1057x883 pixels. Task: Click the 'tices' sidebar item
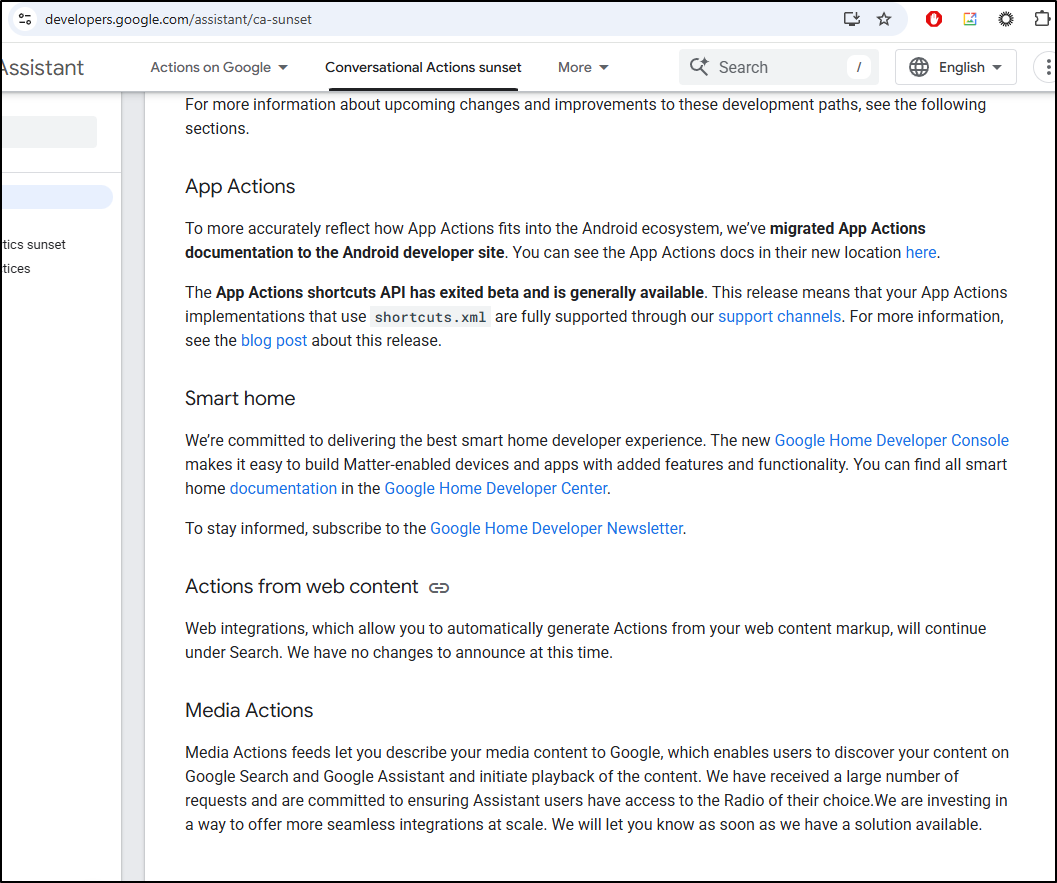(16, 268)
